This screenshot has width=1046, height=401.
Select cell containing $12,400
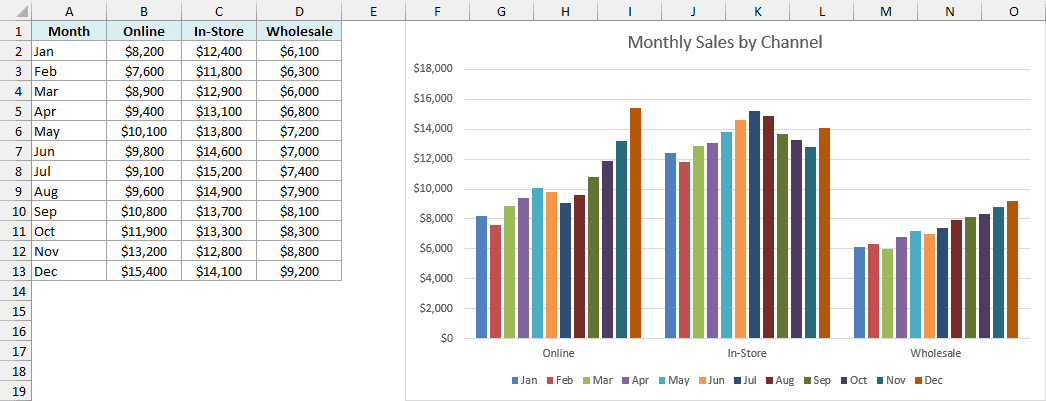[x=218, y=51]
